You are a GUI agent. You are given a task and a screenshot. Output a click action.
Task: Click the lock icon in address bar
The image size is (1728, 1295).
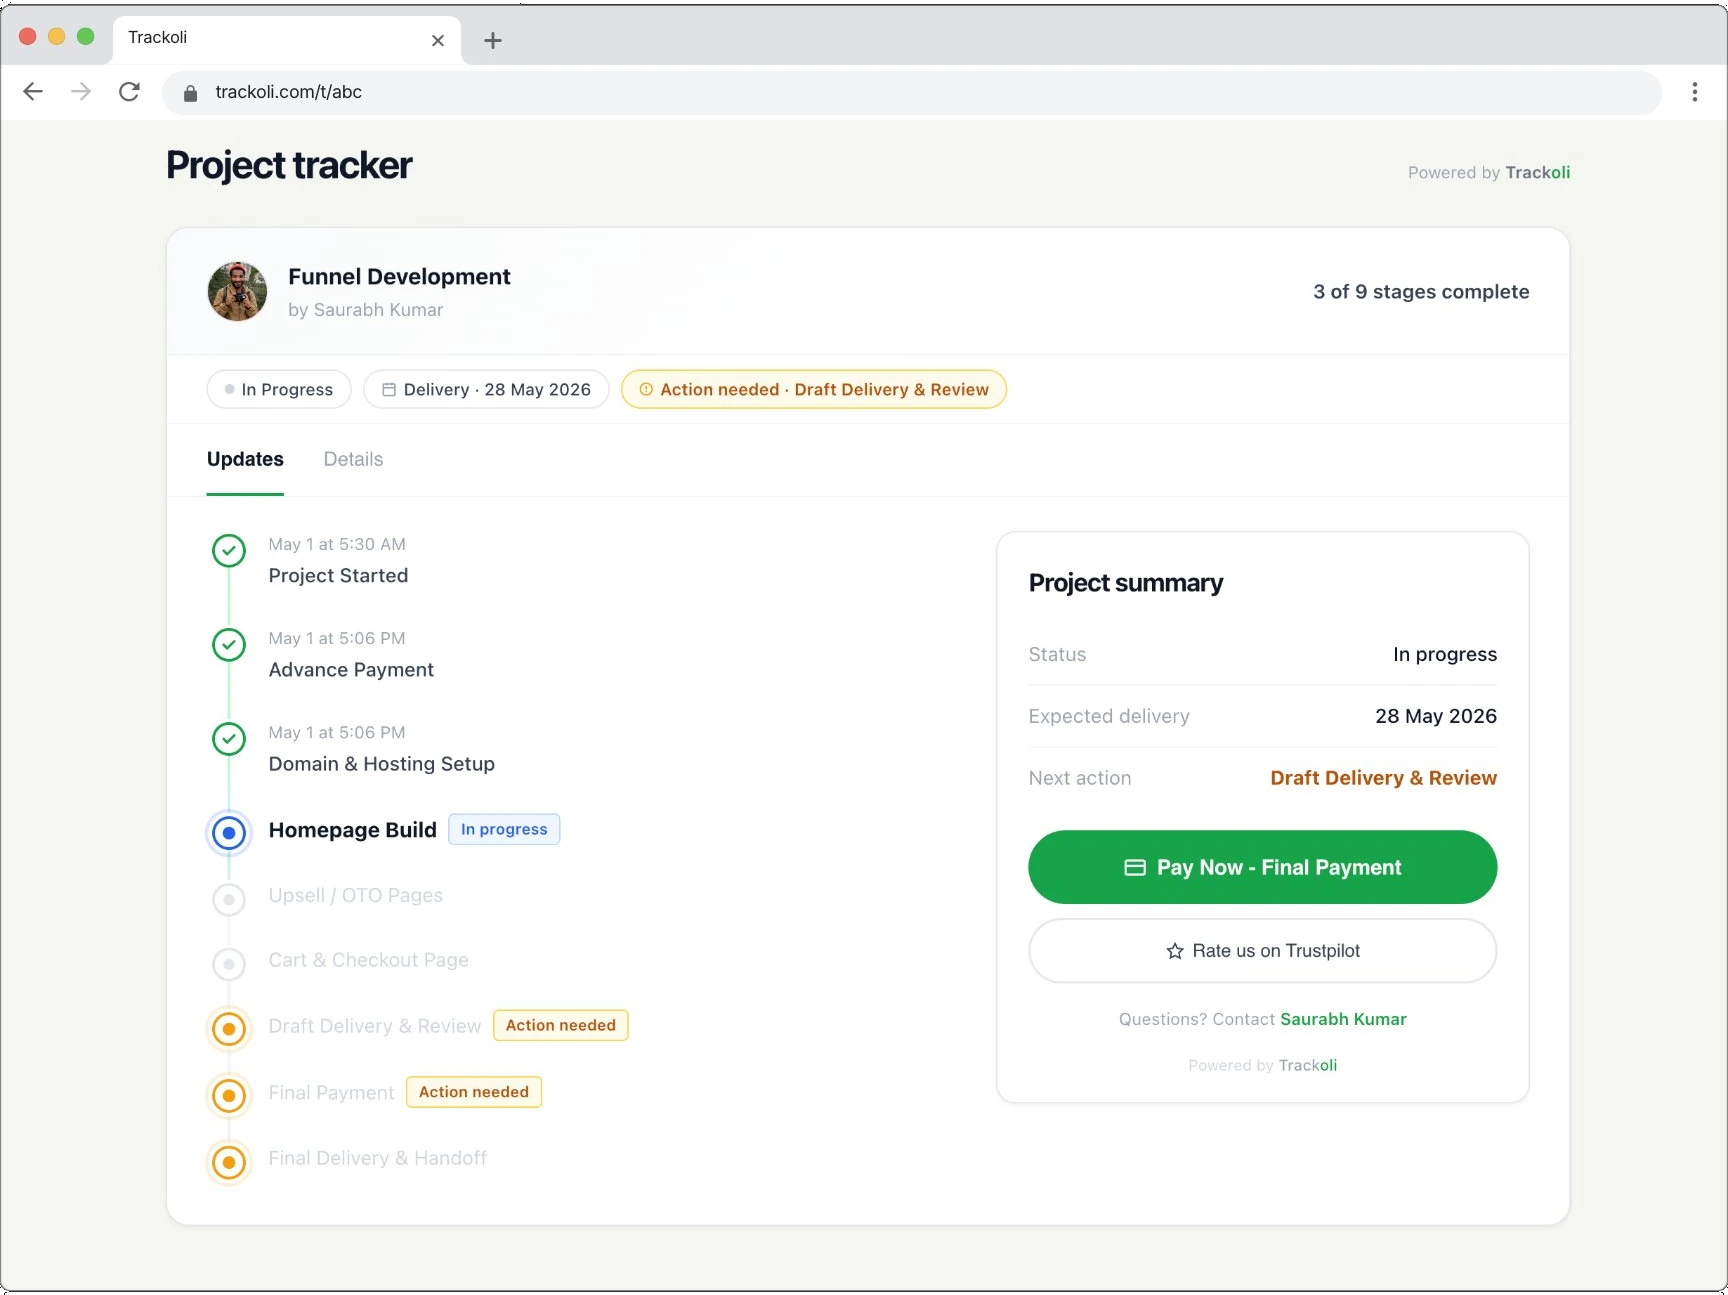(x=190, y=93)
